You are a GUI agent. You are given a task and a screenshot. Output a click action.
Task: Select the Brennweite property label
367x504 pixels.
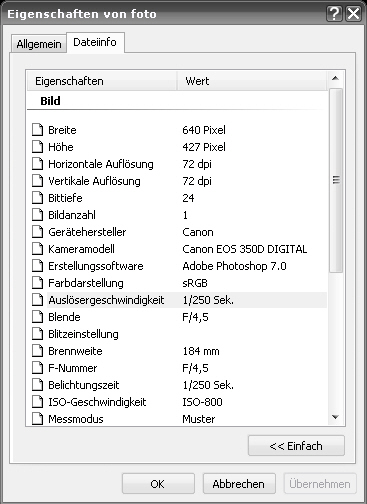(75, 351)
